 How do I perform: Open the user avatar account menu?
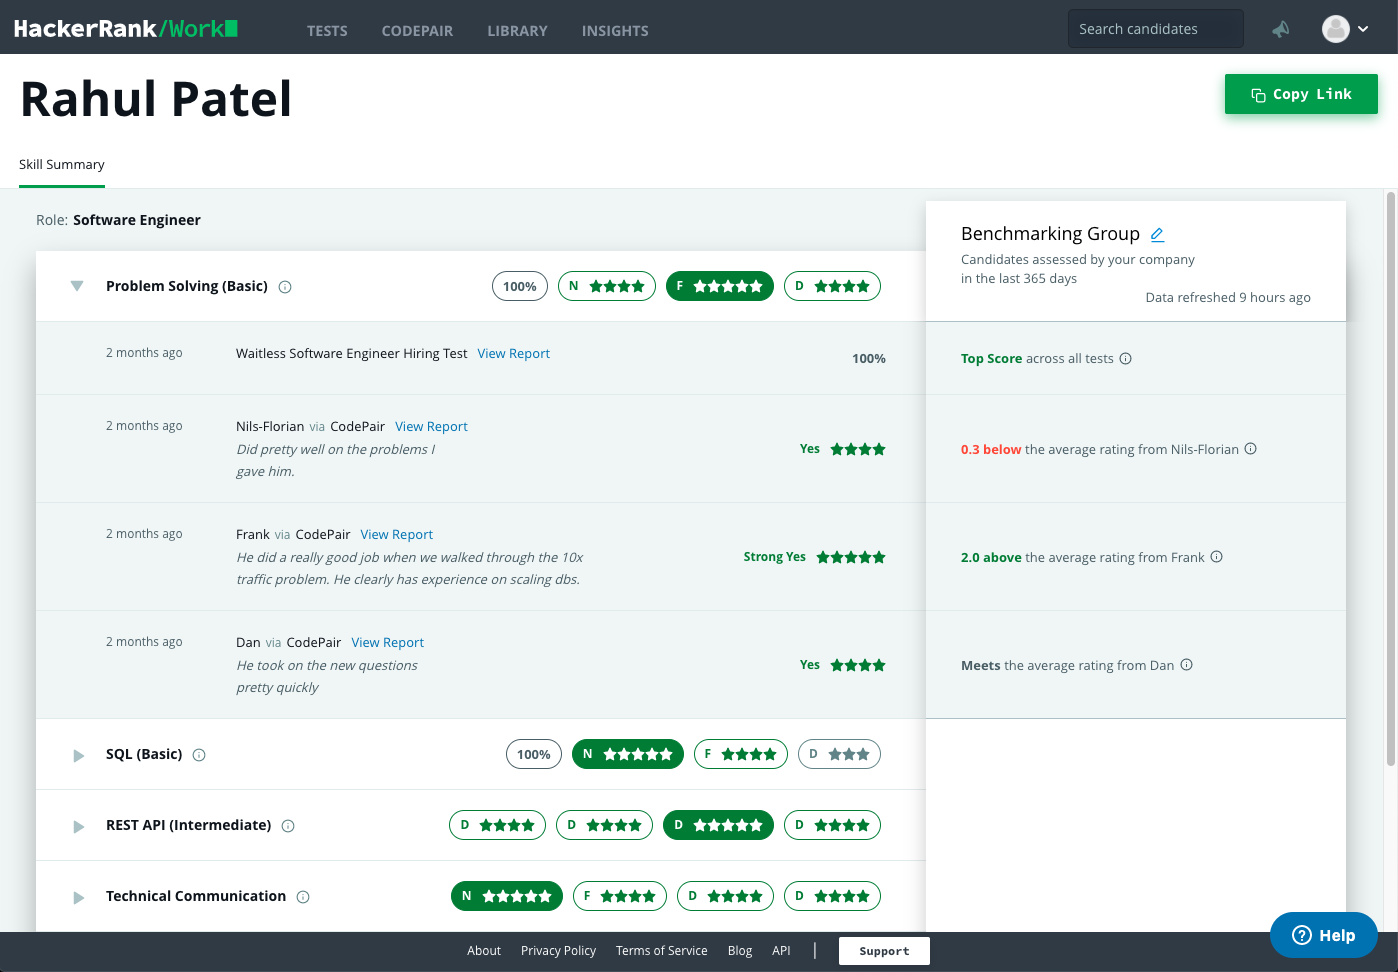point(1336,29)
